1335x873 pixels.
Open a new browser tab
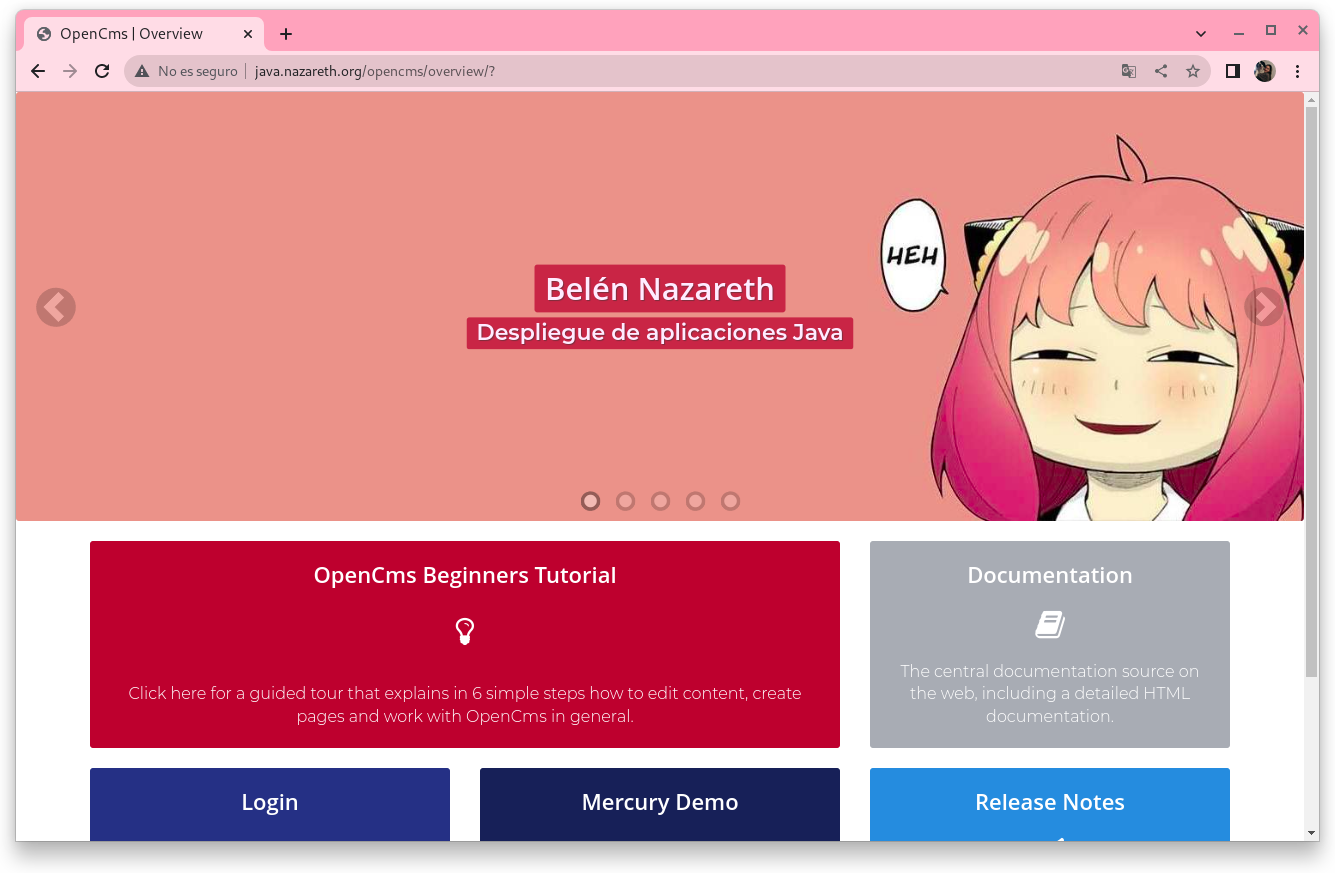click(286, 34)
